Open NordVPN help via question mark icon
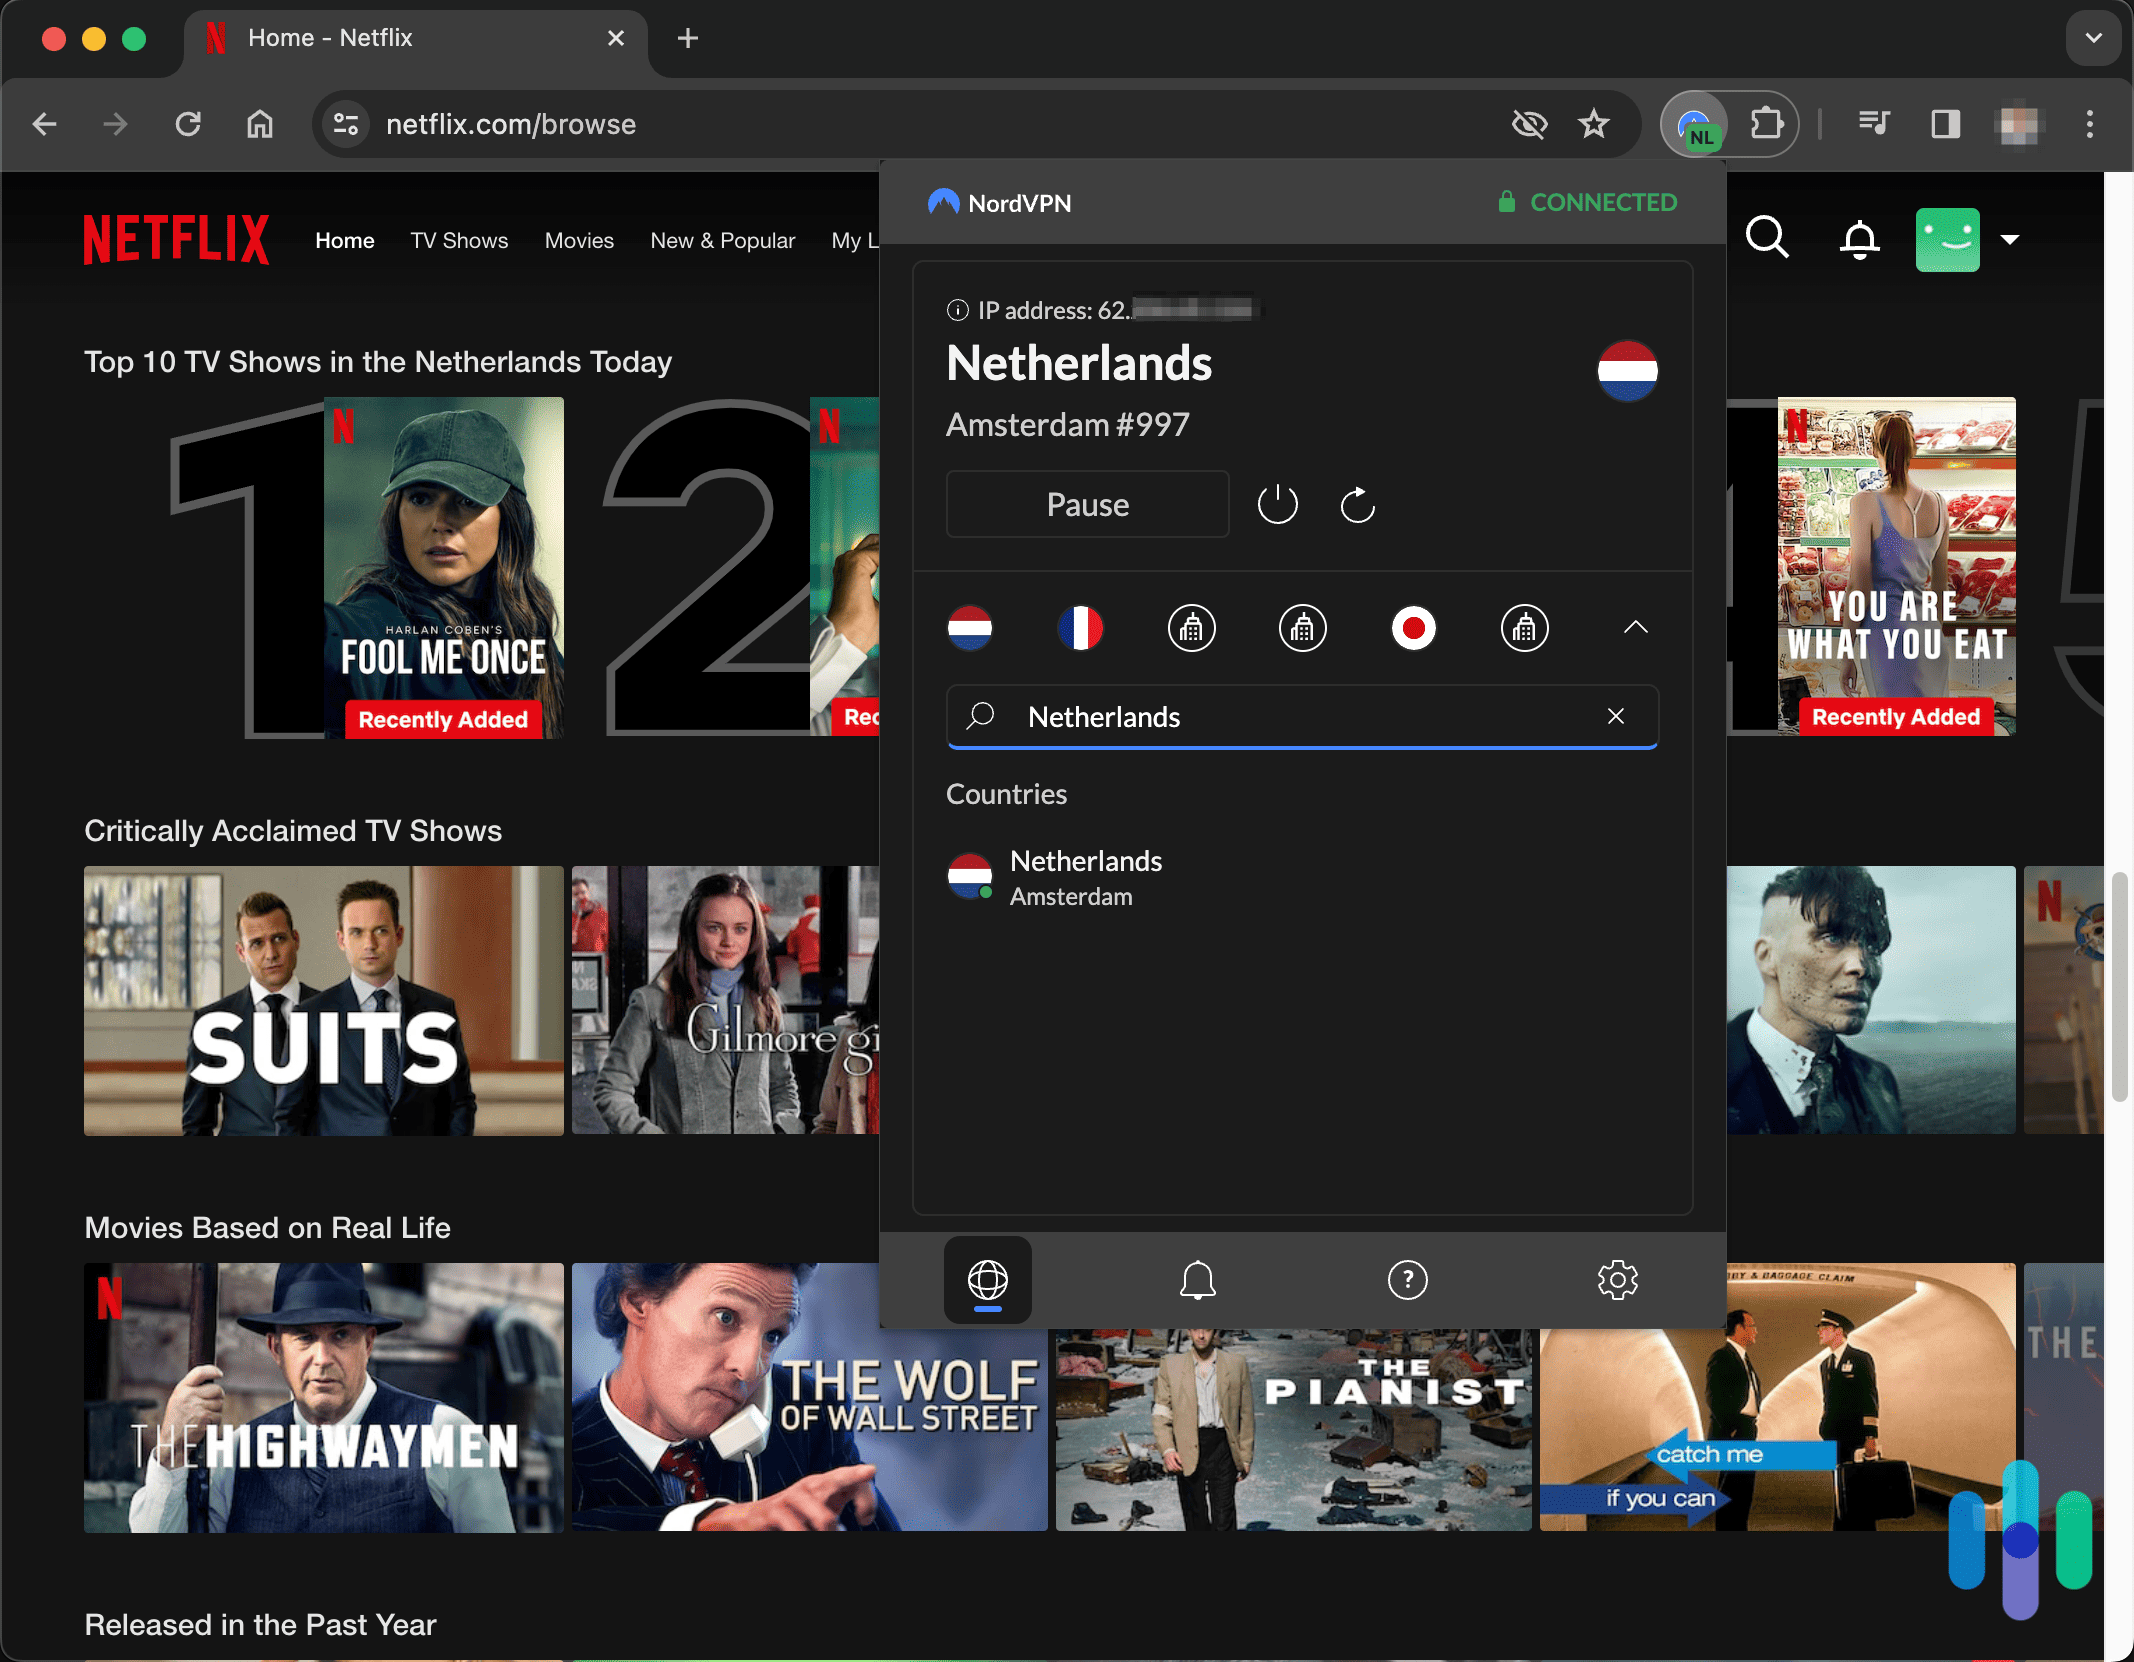The height and width of the screenshot is (1662, 2134). [1407, 1280]
